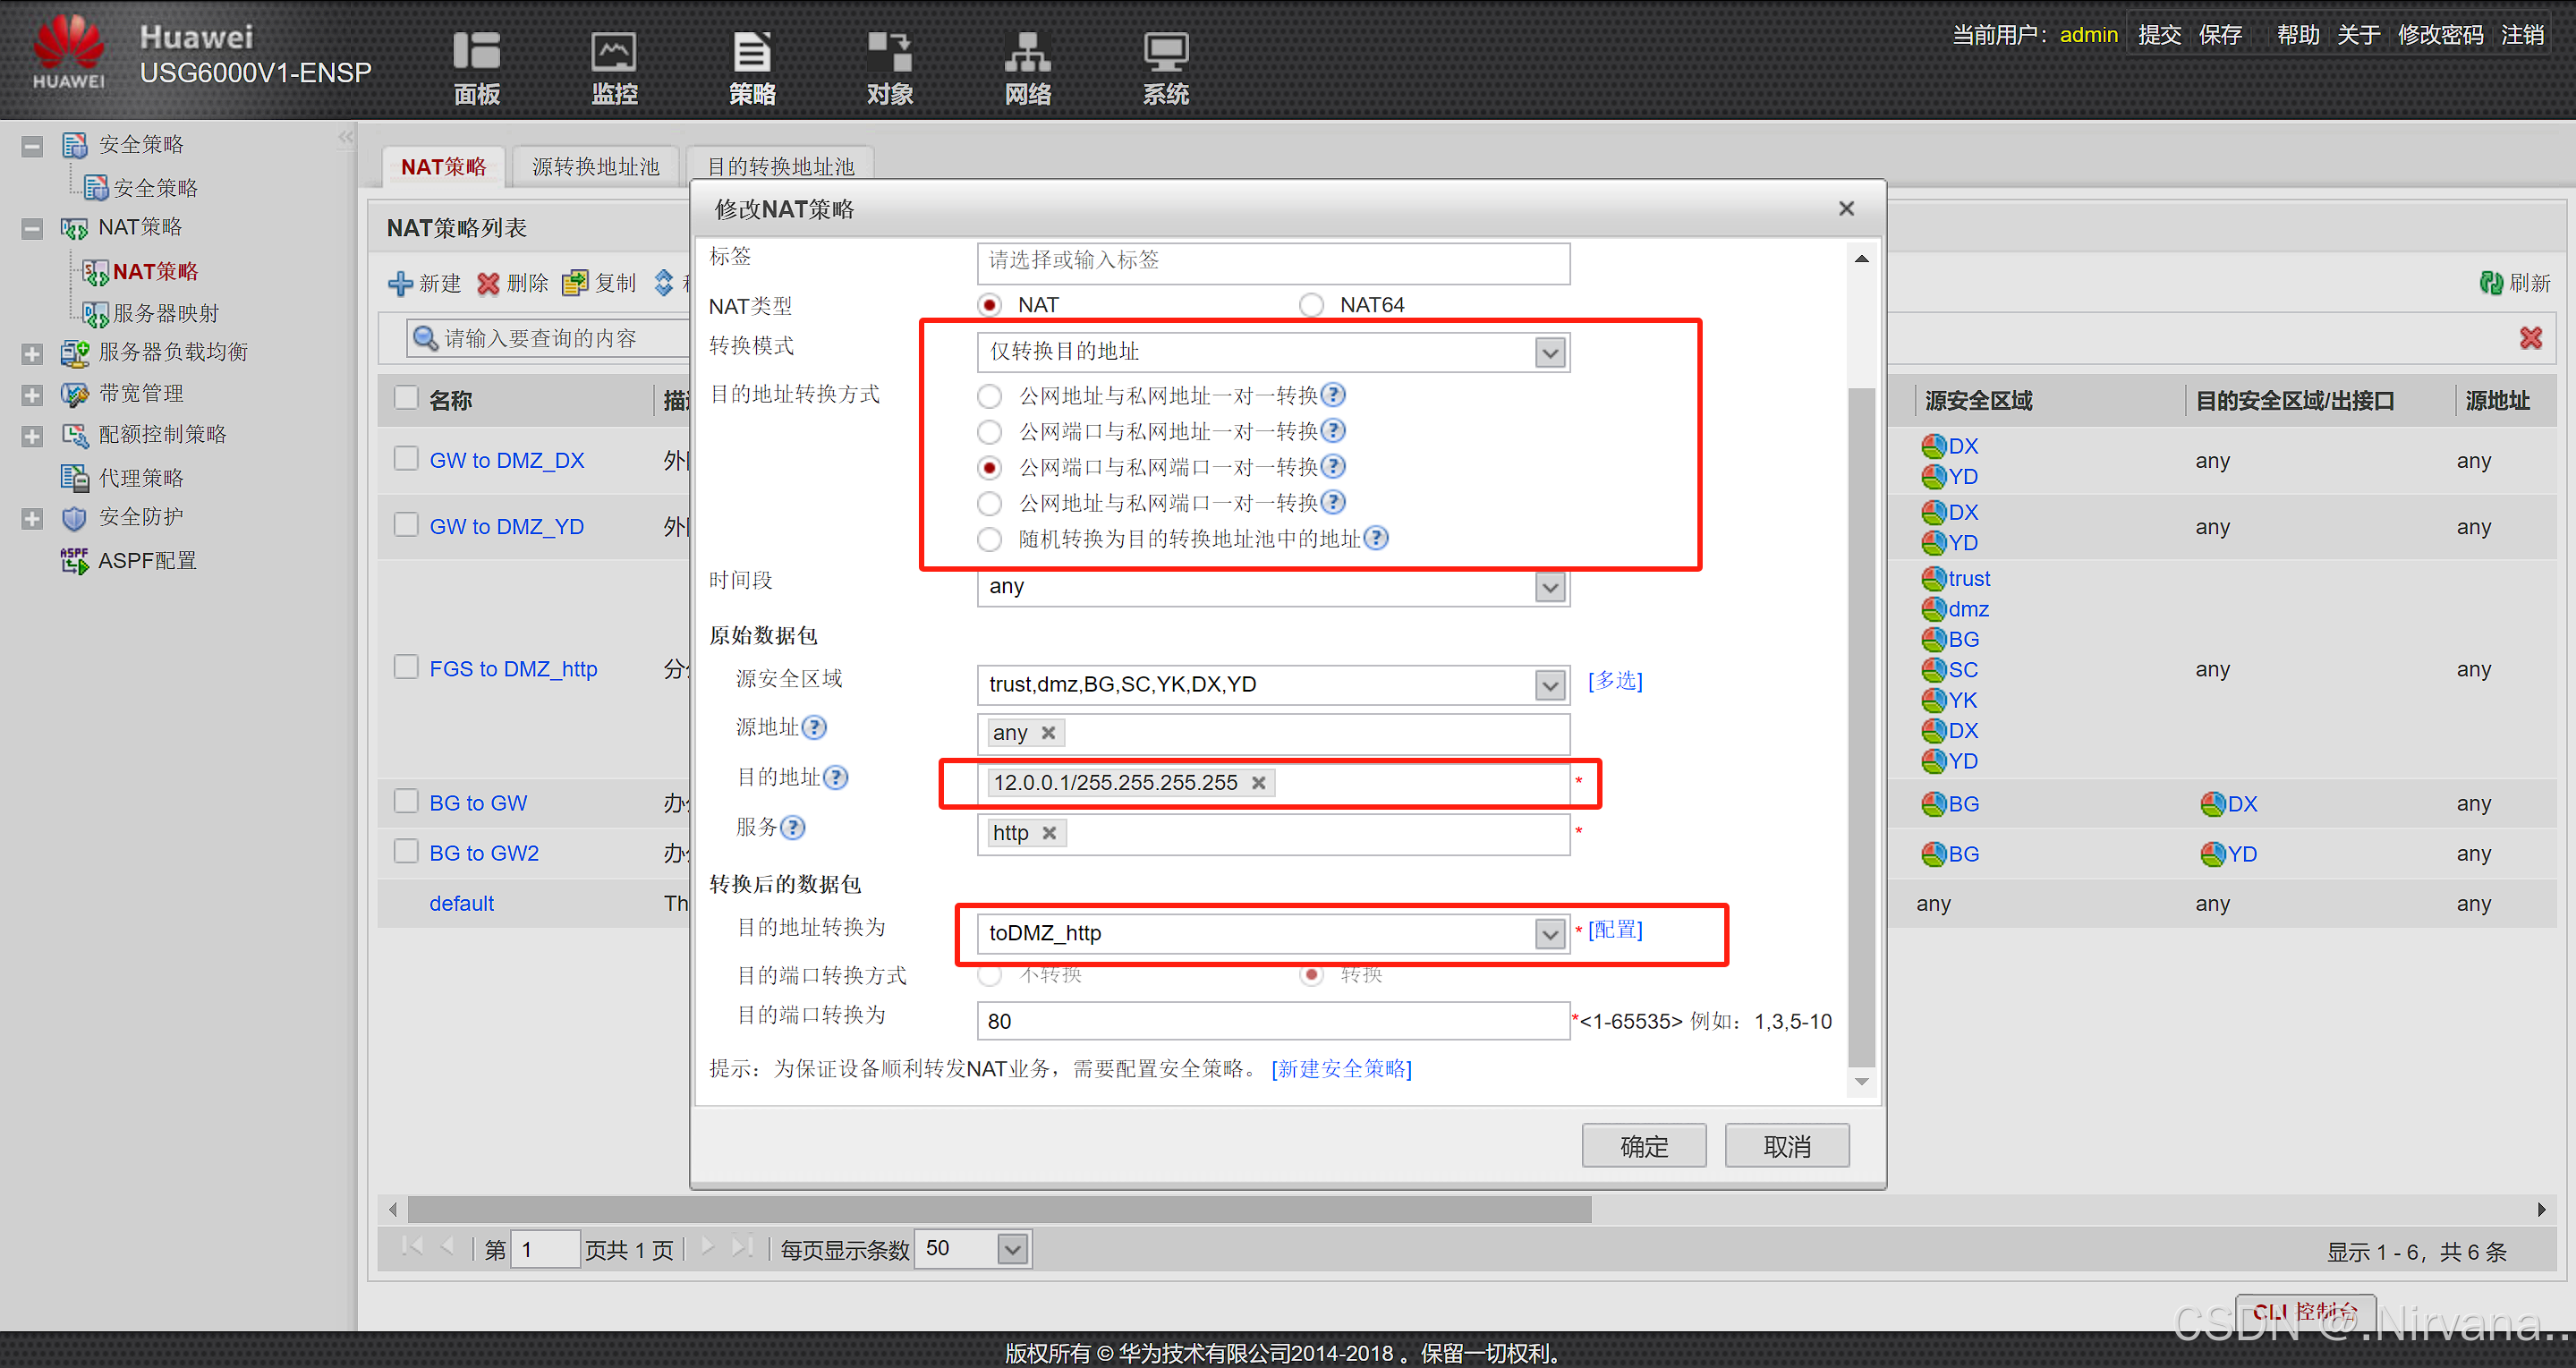Click the 标签 input field
This screenshot has height=1368, width=2576.
pyautogui.click(x=1272, y=262)
